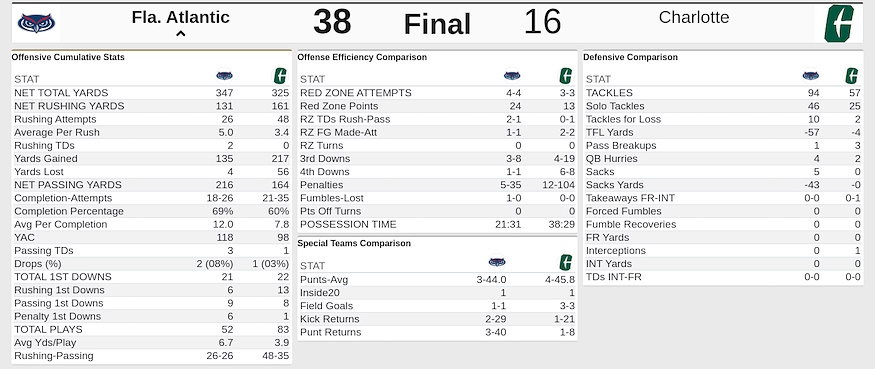
Task: Click the Special Teams Comparison heading
Action: coord(354,243)
